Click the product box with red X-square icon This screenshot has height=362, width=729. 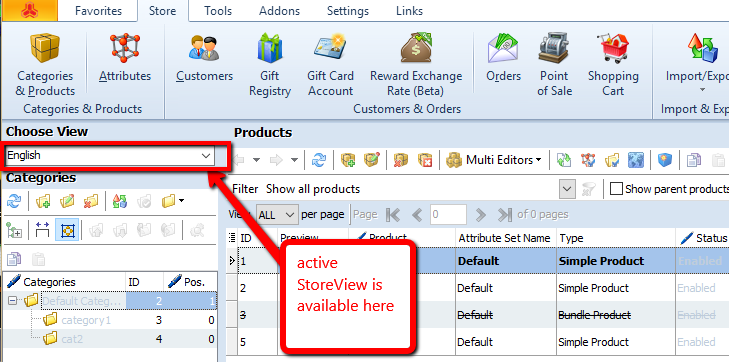tap(424, 160)
